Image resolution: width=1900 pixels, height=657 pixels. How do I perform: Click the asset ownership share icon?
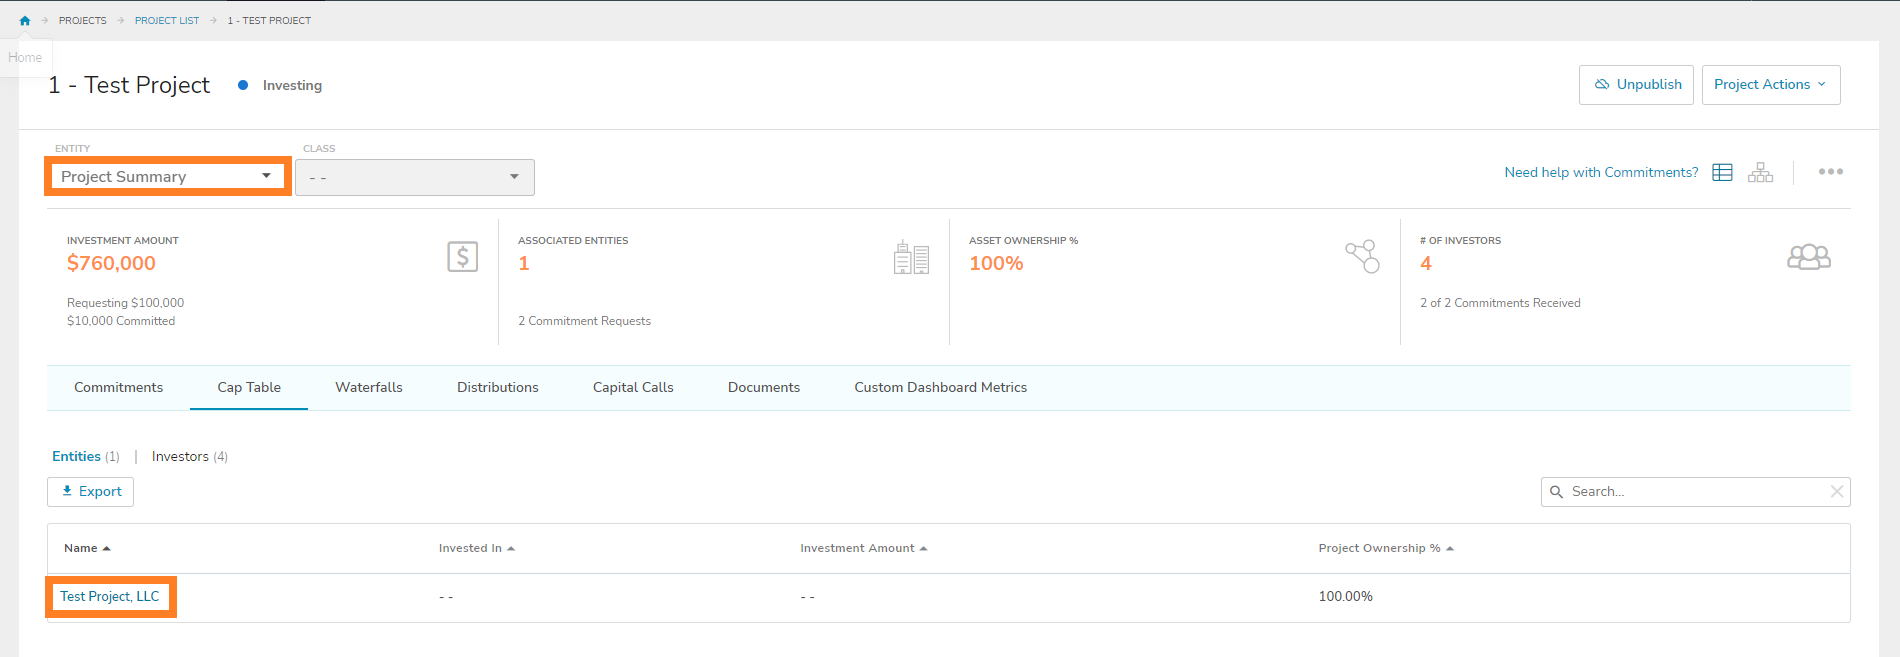click(1362, 257)
